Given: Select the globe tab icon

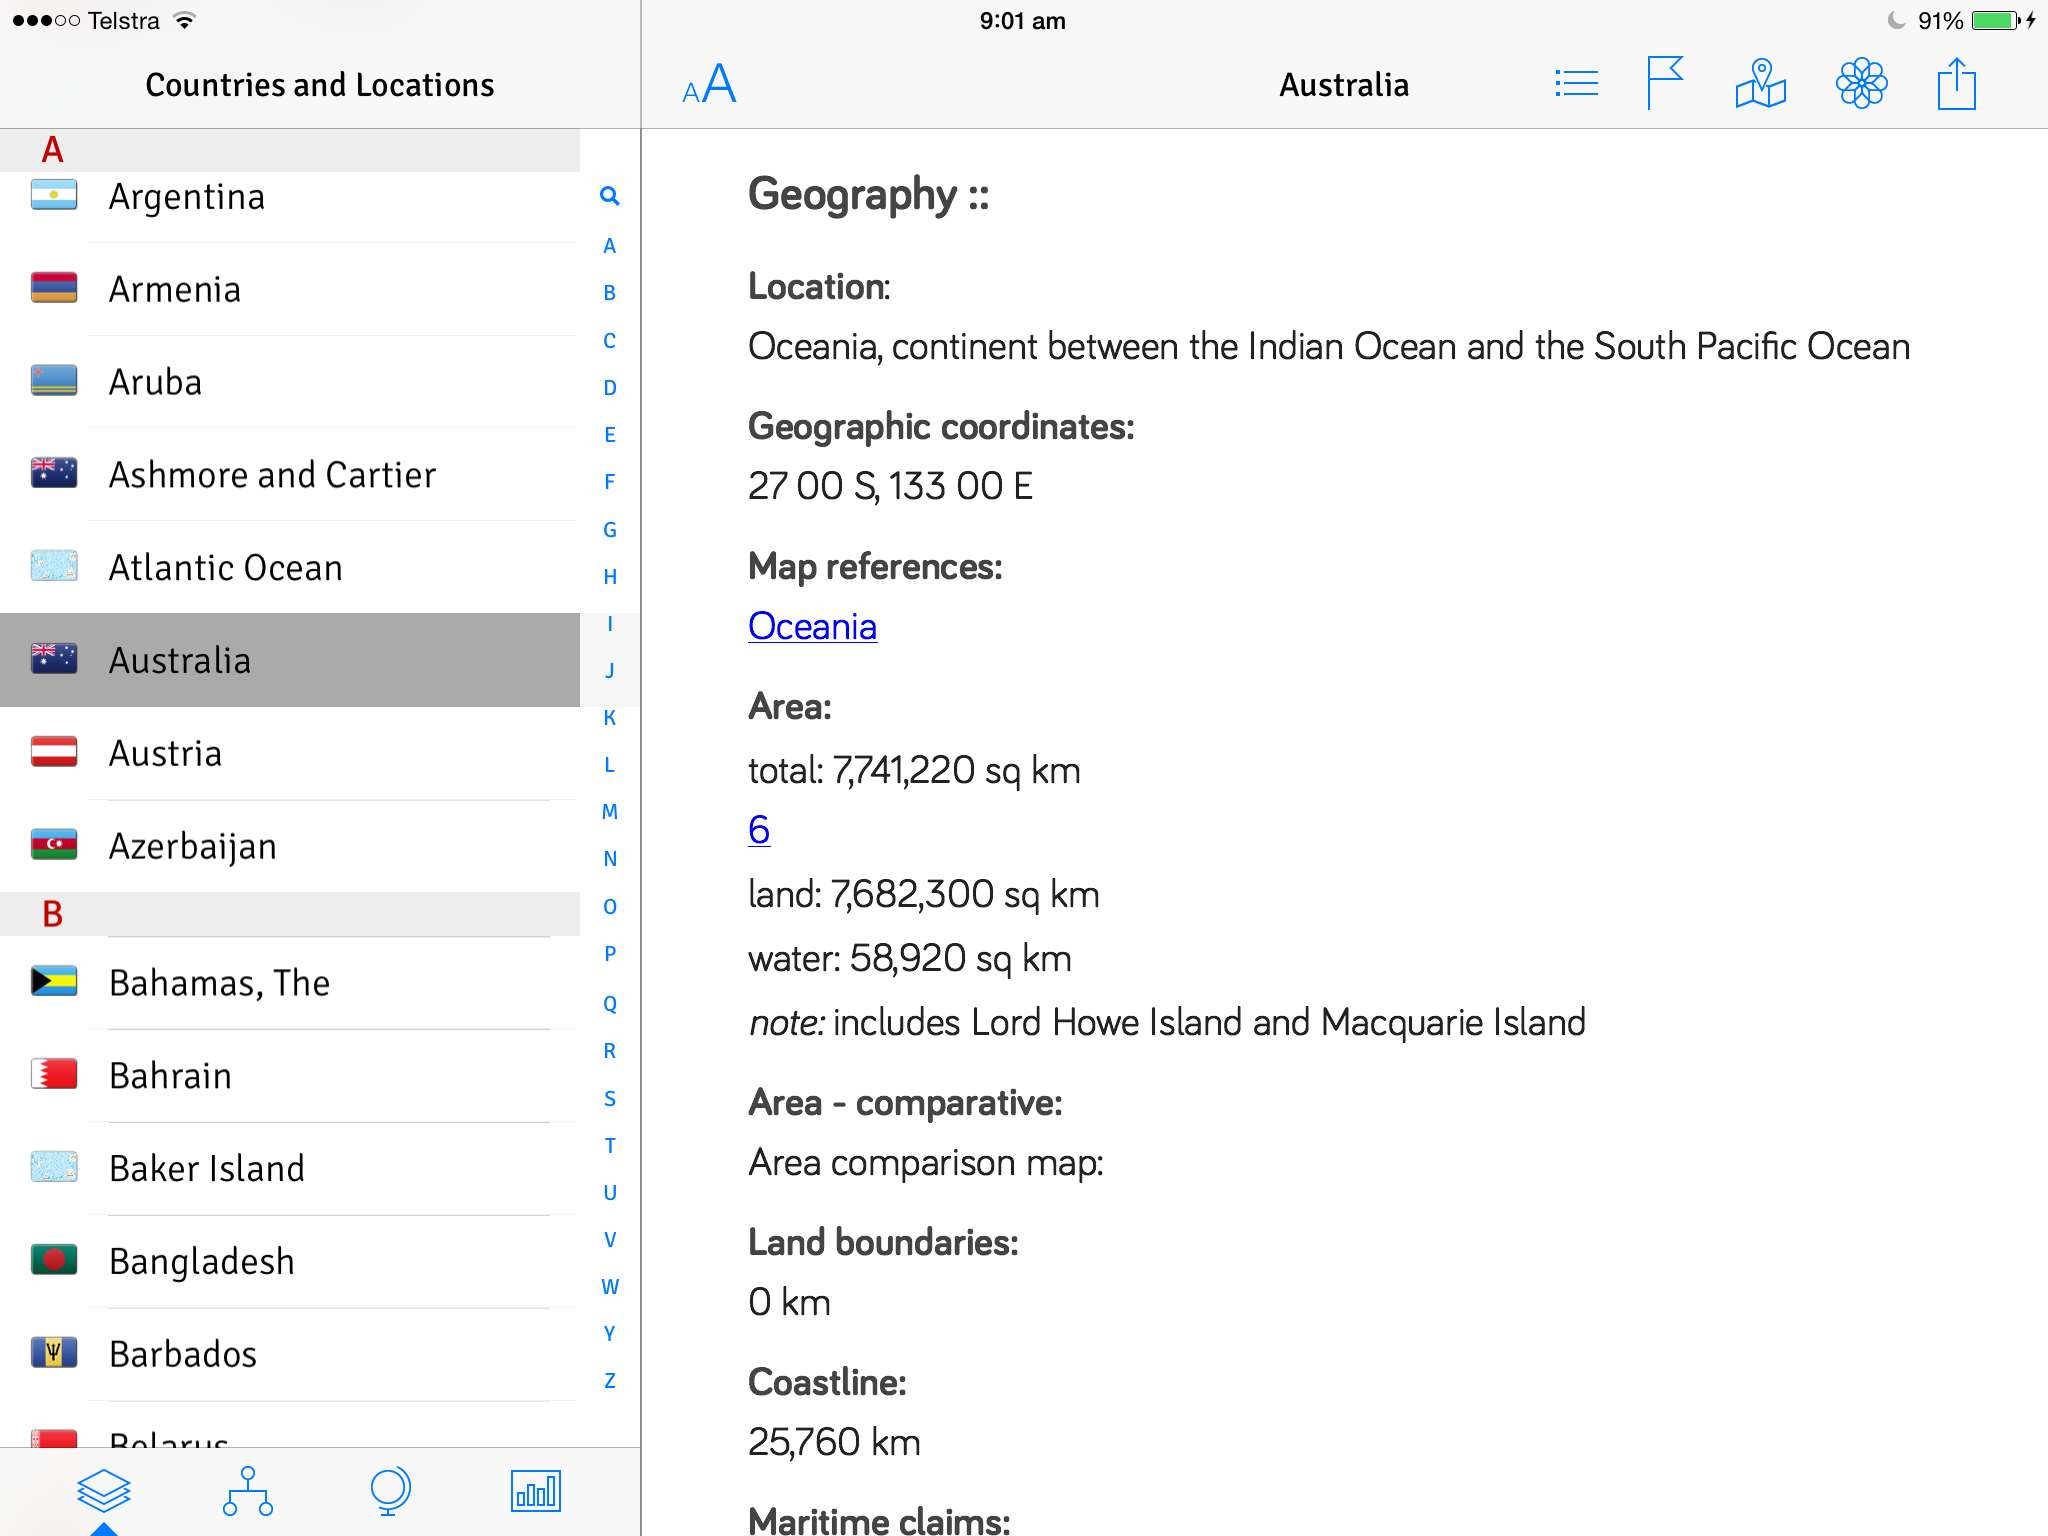Looking at the screenshot, I should 390,1490.
